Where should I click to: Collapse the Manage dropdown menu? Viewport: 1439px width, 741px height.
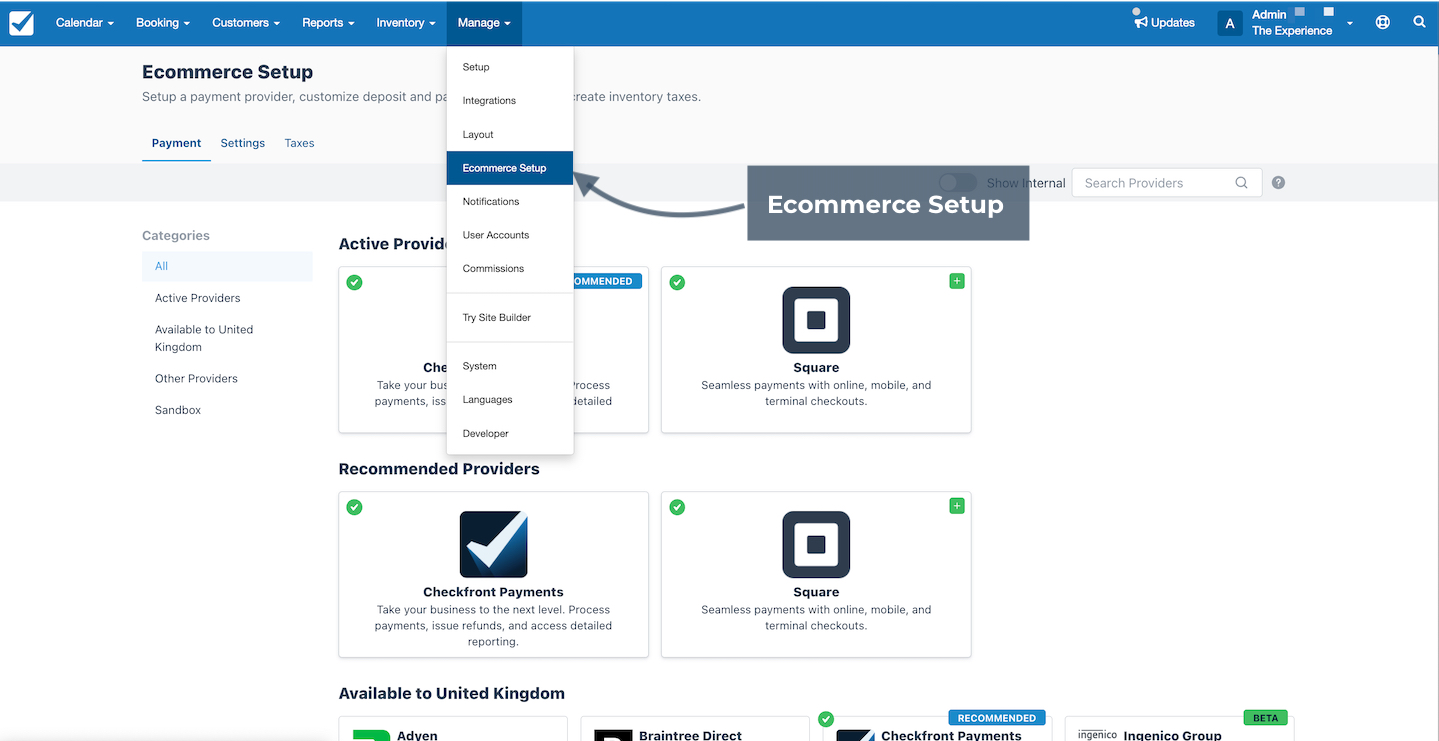[x=484, y=23]
